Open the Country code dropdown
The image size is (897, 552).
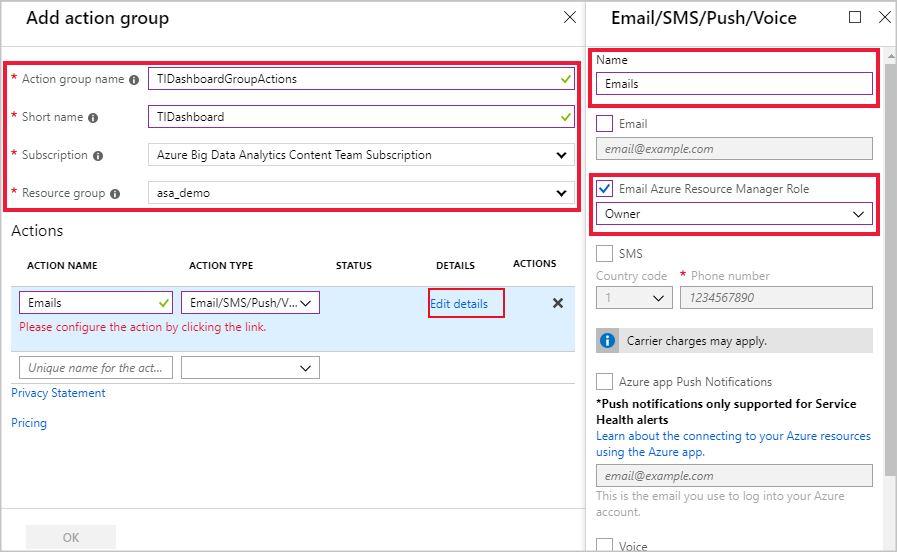click(x=634, y=297)
